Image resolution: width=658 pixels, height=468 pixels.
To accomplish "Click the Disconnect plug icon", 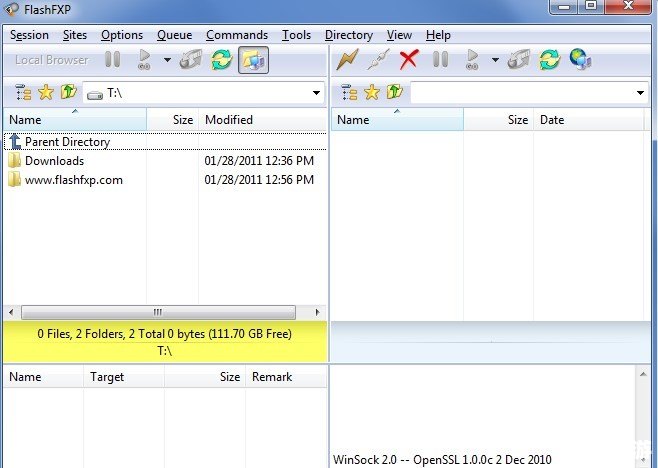I will [378, 60].
